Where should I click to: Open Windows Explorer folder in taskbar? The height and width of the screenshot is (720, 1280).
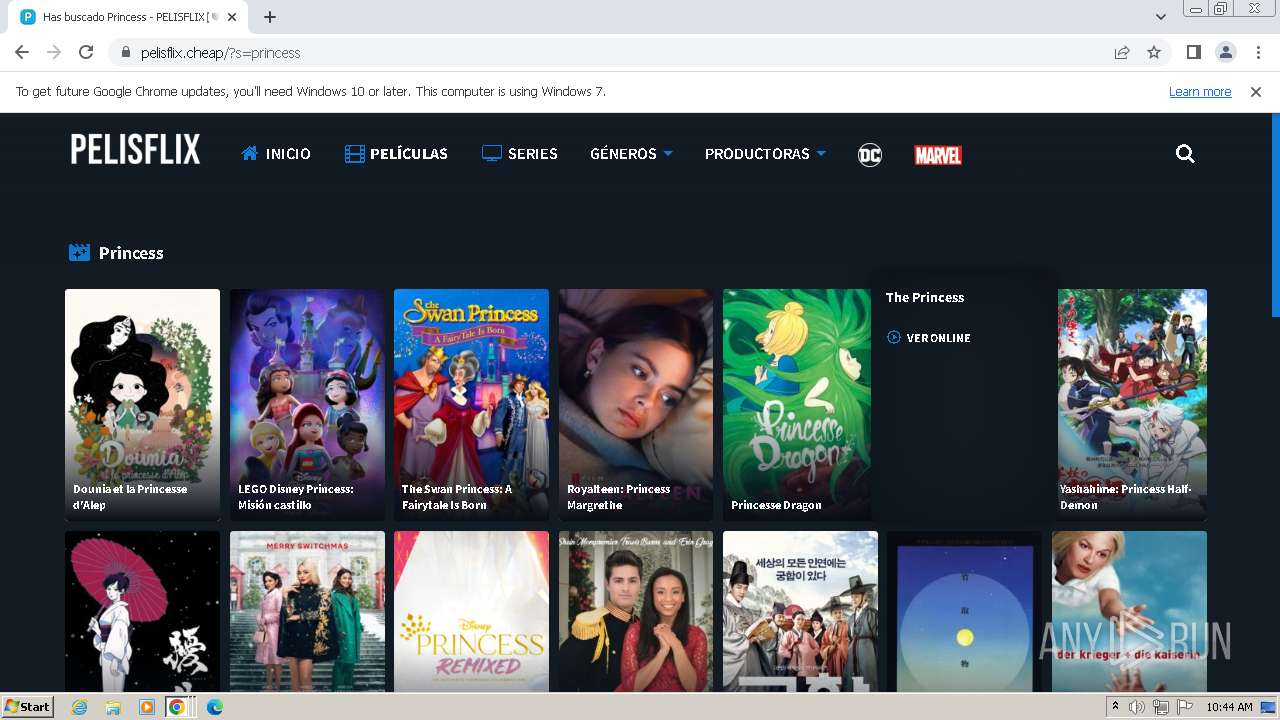pos(113,707)
